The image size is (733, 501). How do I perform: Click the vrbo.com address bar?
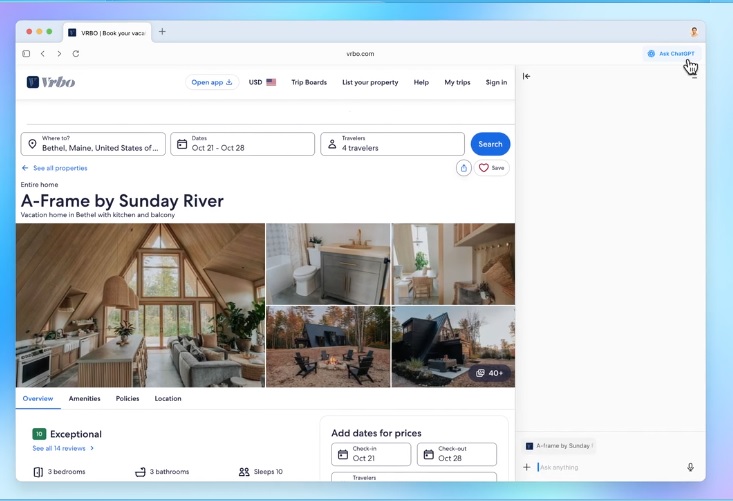pyautogui.click(x=360, y=54)
